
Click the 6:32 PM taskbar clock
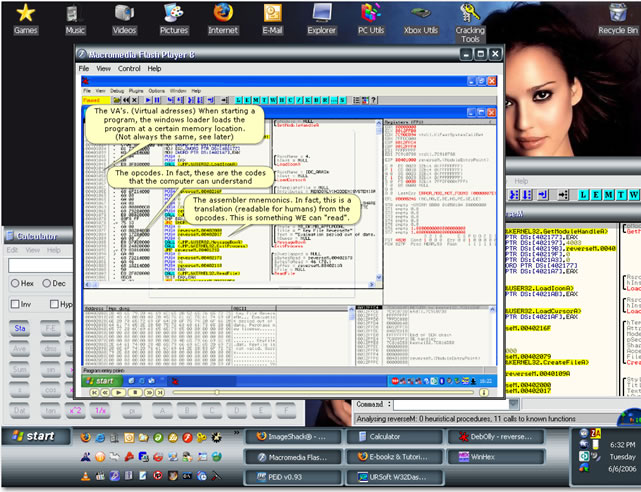pyautogui.click(x=623, y=445)
